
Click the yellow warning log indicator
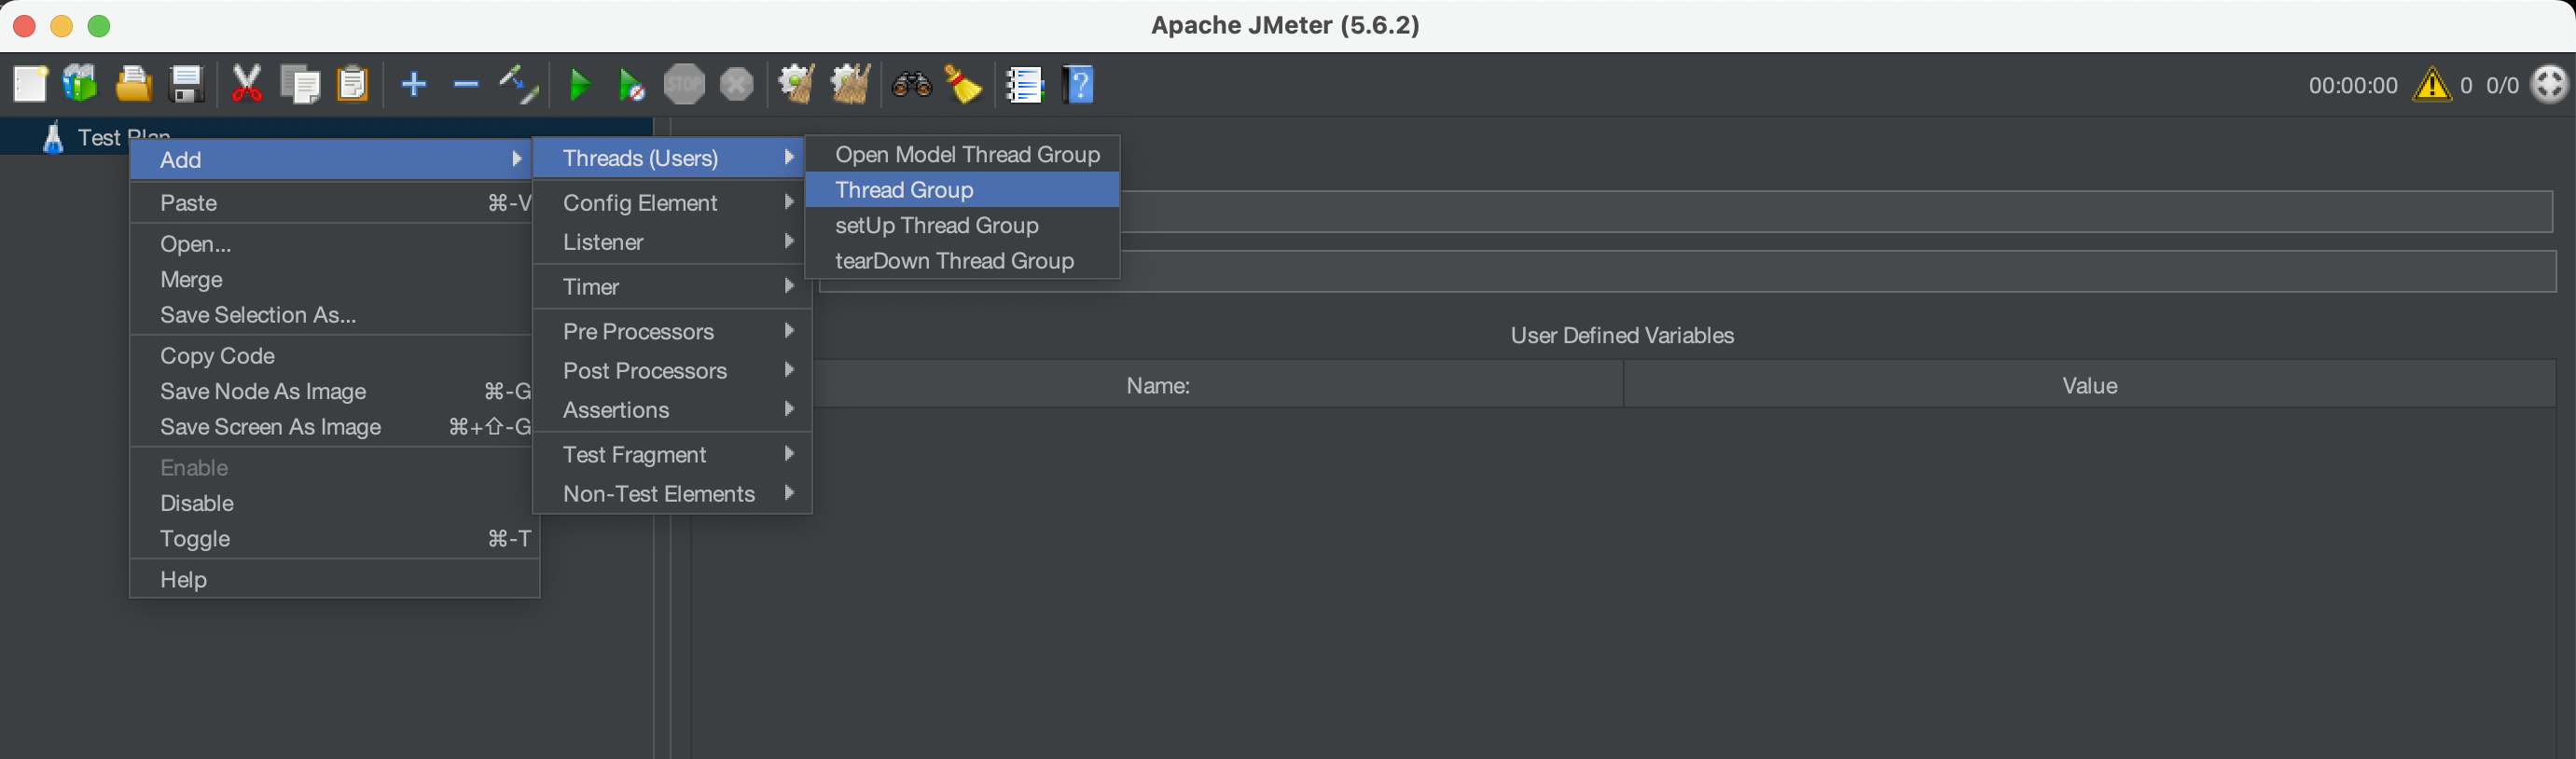[x=2431, y=86]
